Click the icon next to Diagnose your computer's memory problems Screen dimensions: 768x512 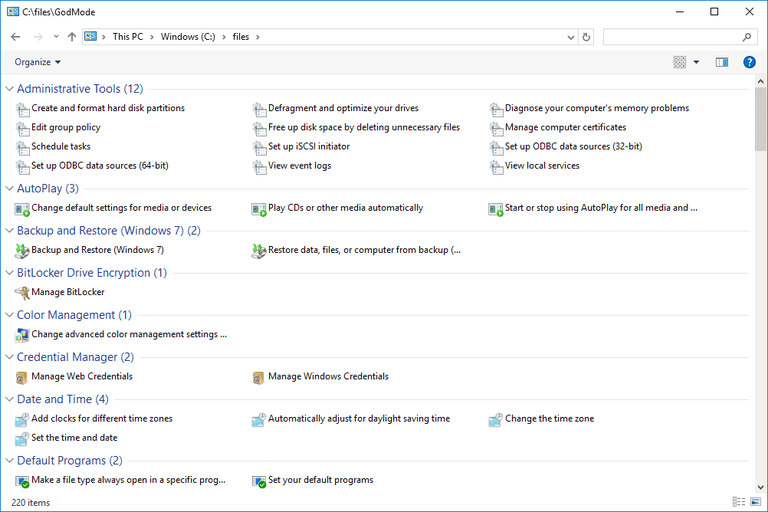(496, 109)
